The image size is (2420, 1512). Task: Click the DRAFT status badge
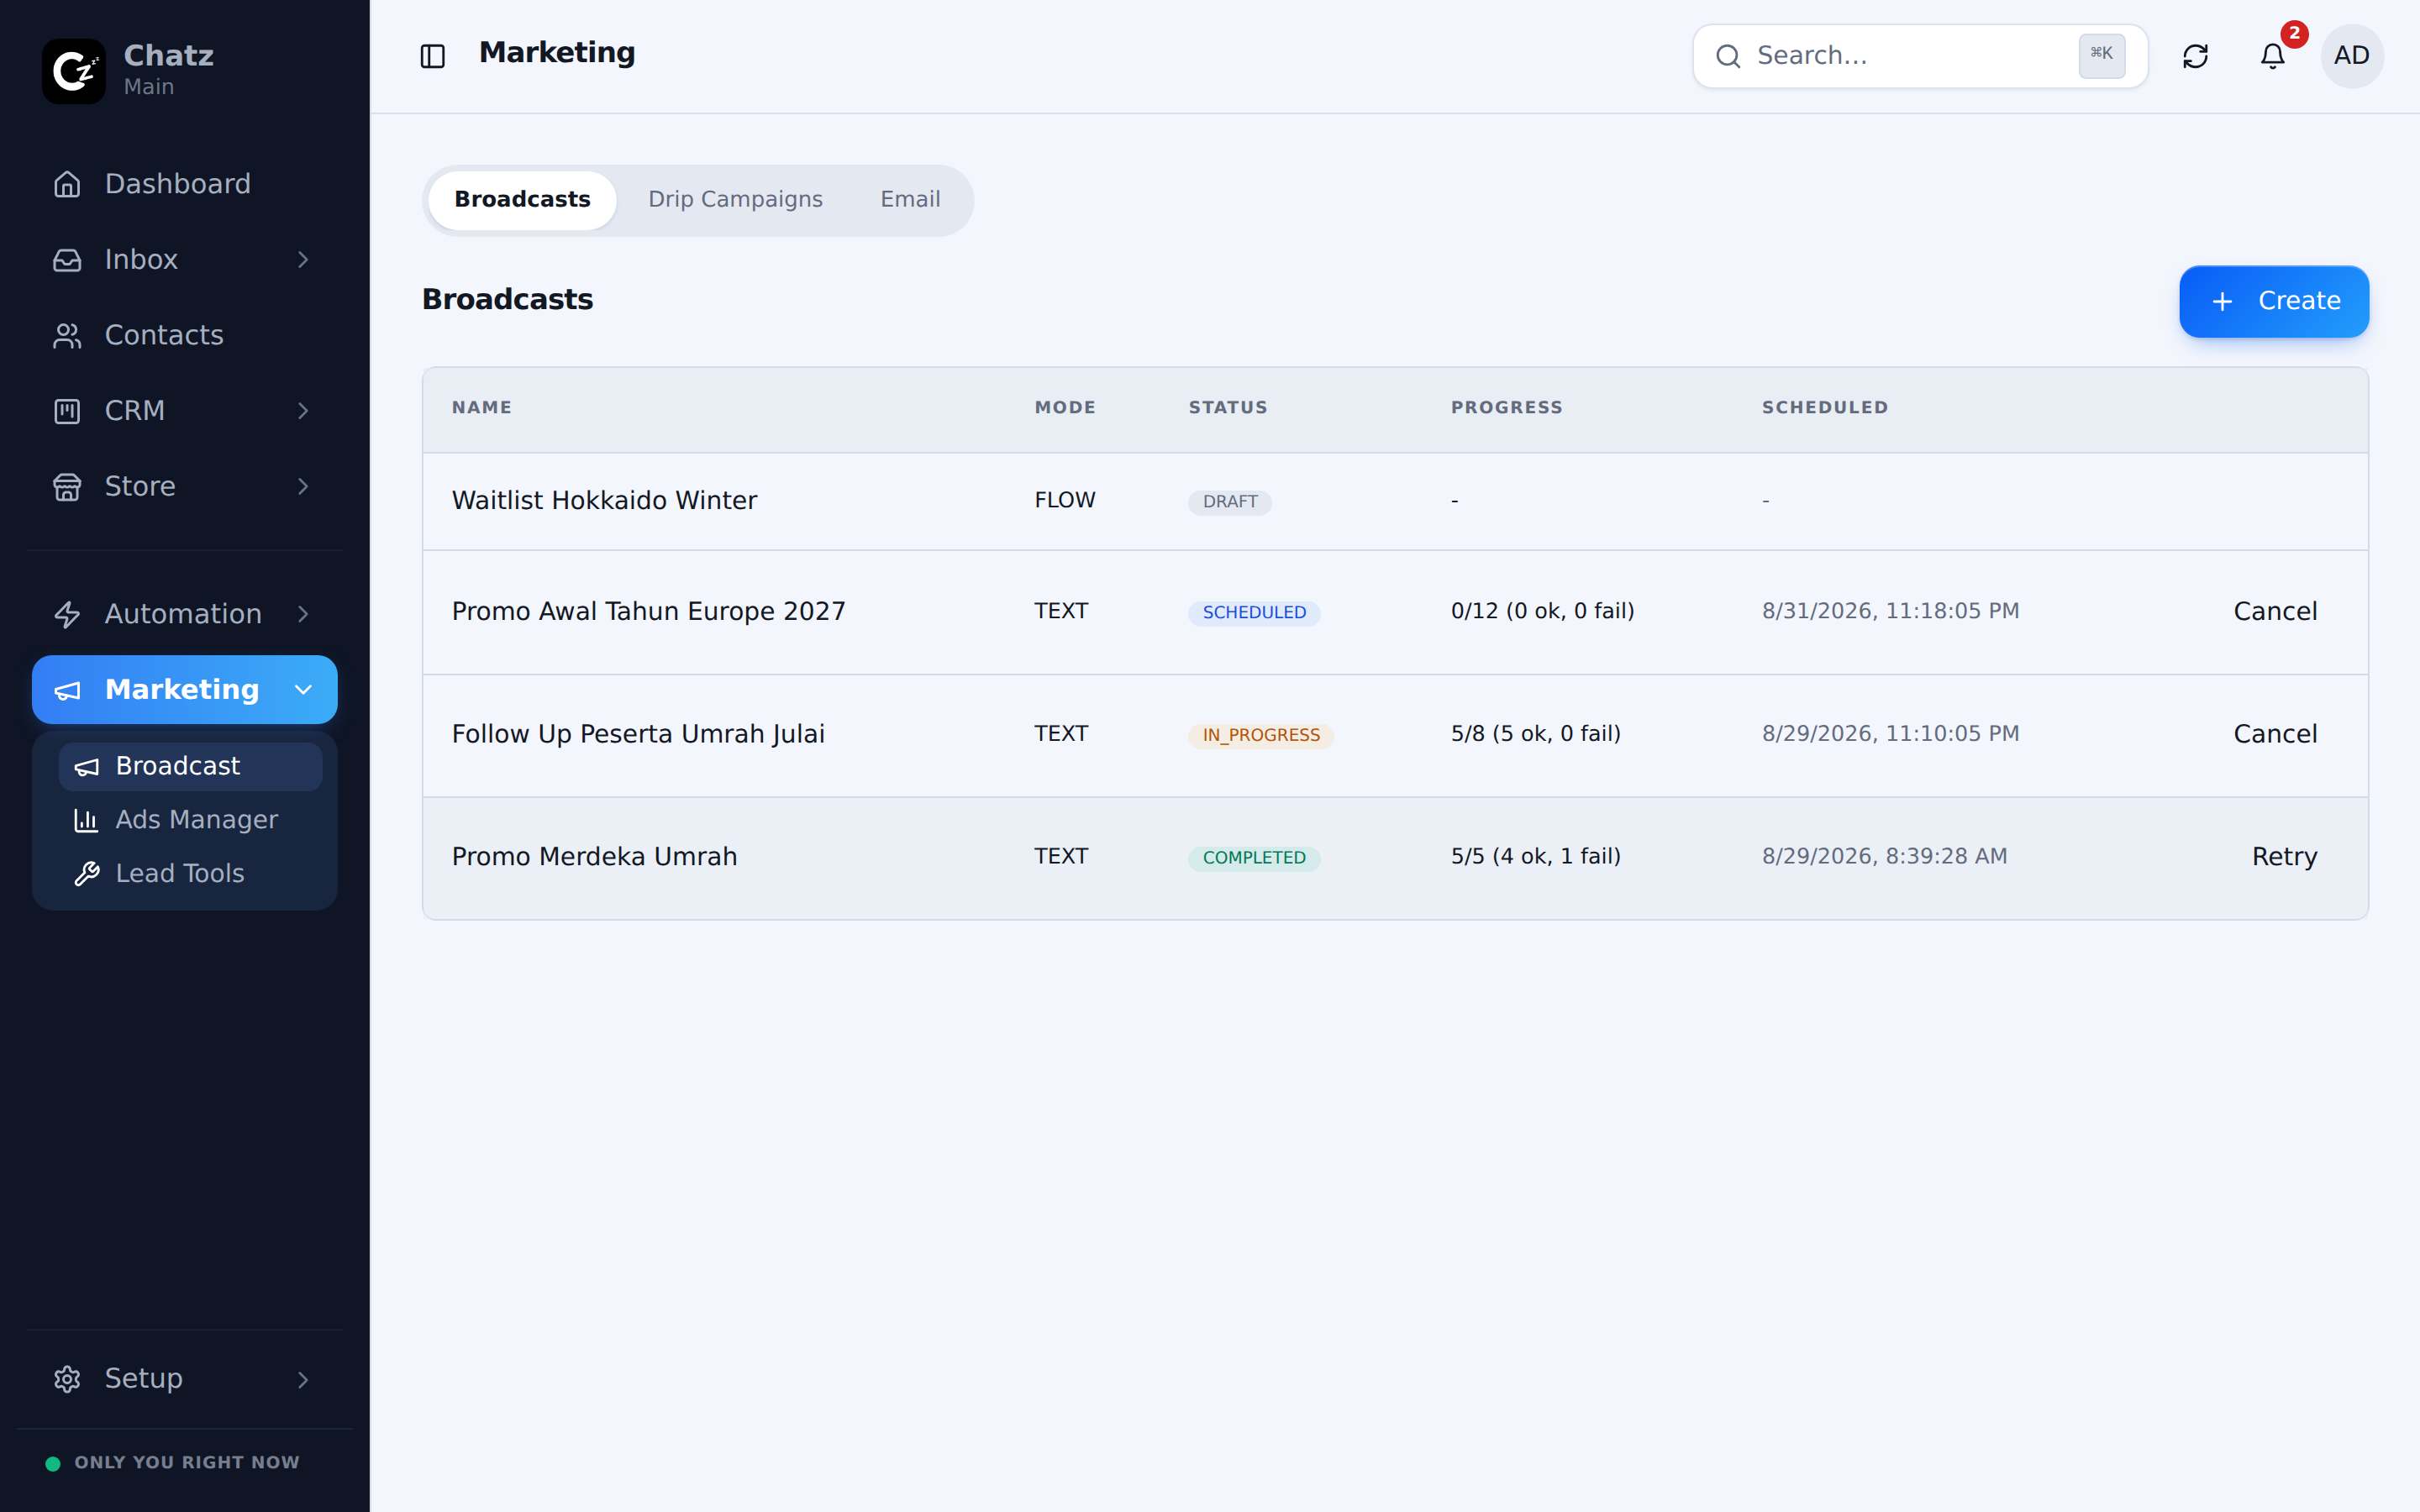(1230, 502)
